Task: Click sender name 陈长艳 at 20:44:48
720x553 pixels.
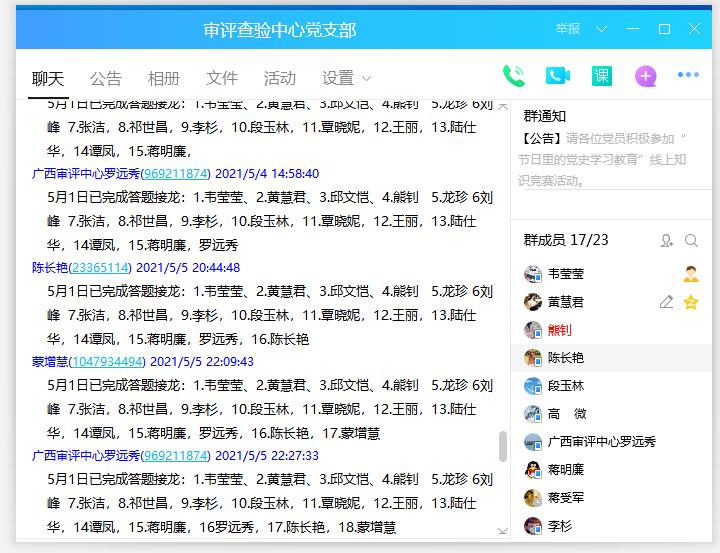Action: [50, 268]
